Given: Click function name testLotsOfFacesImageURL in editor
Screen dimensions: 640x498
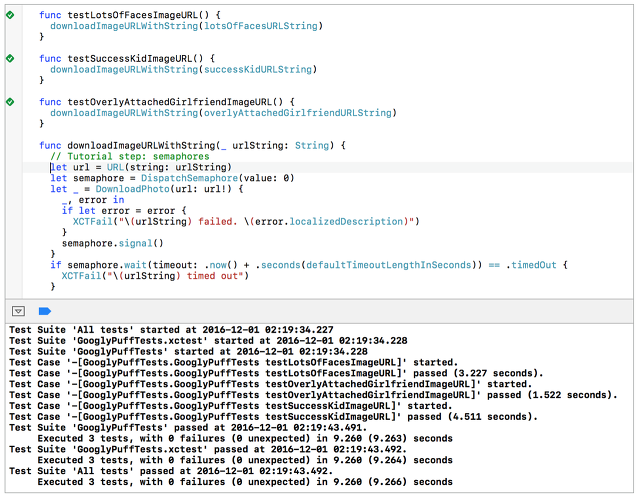Looking at the screenshot, I should [134, 15].
